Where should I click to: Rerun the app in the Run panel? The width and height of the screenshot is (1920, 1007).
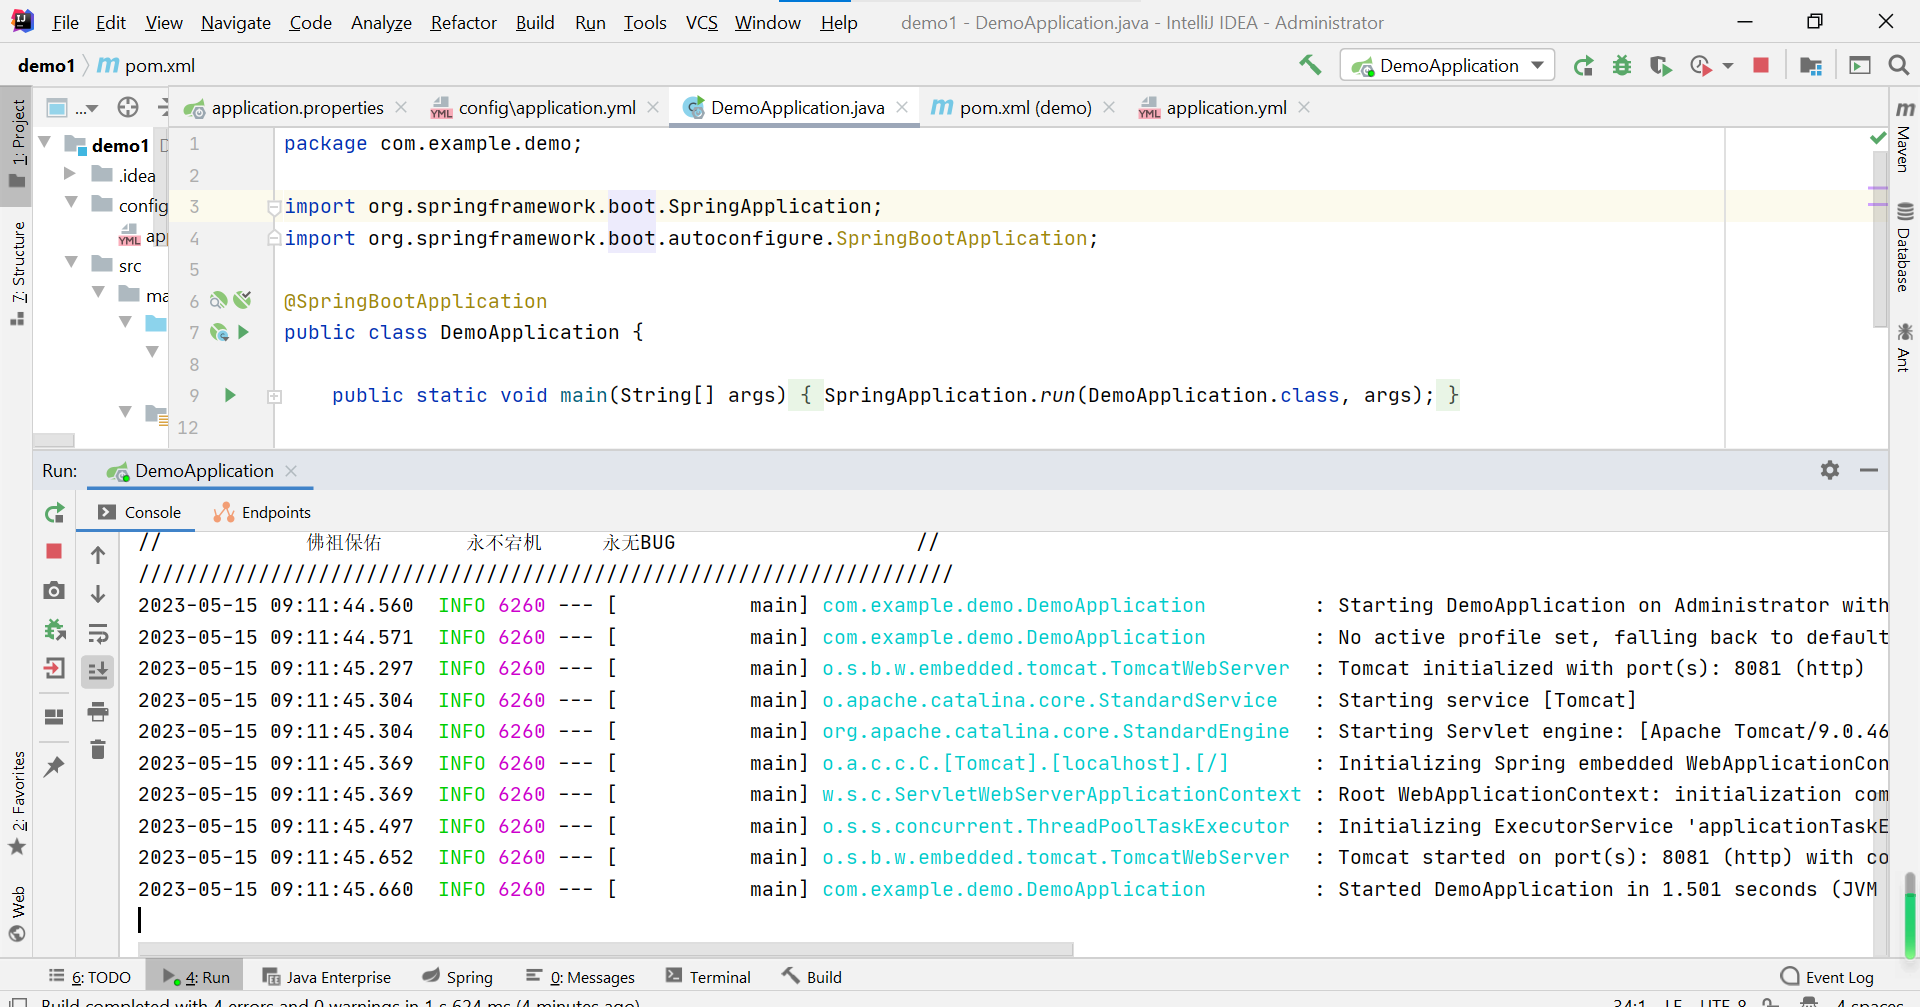tap(54, 513)
